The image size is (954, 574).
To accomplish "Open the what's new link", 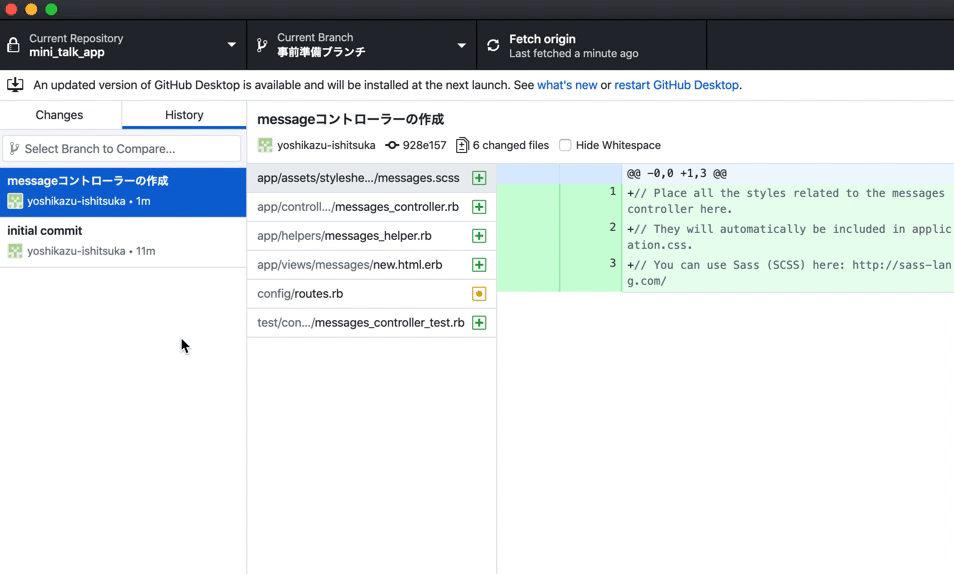I will [567, 85].
